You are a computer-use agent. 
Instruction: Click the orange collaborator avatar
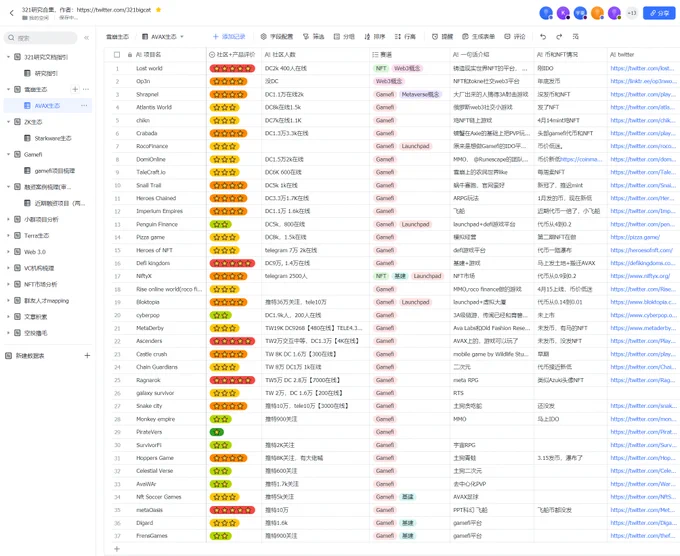pyautogui.click(x=597, y=13)
